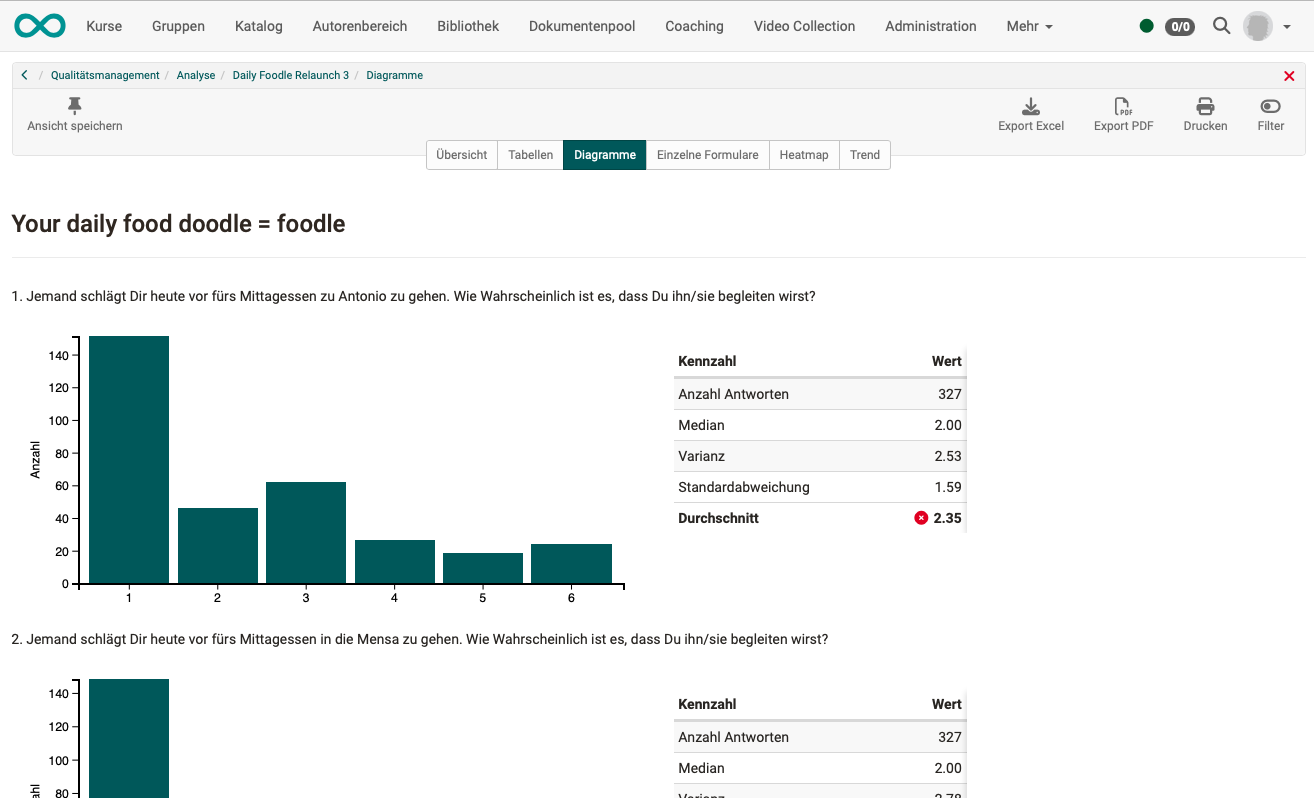Click the green online status indicator
This screenshot has height=798, width=1314.
coord(1146,26)
